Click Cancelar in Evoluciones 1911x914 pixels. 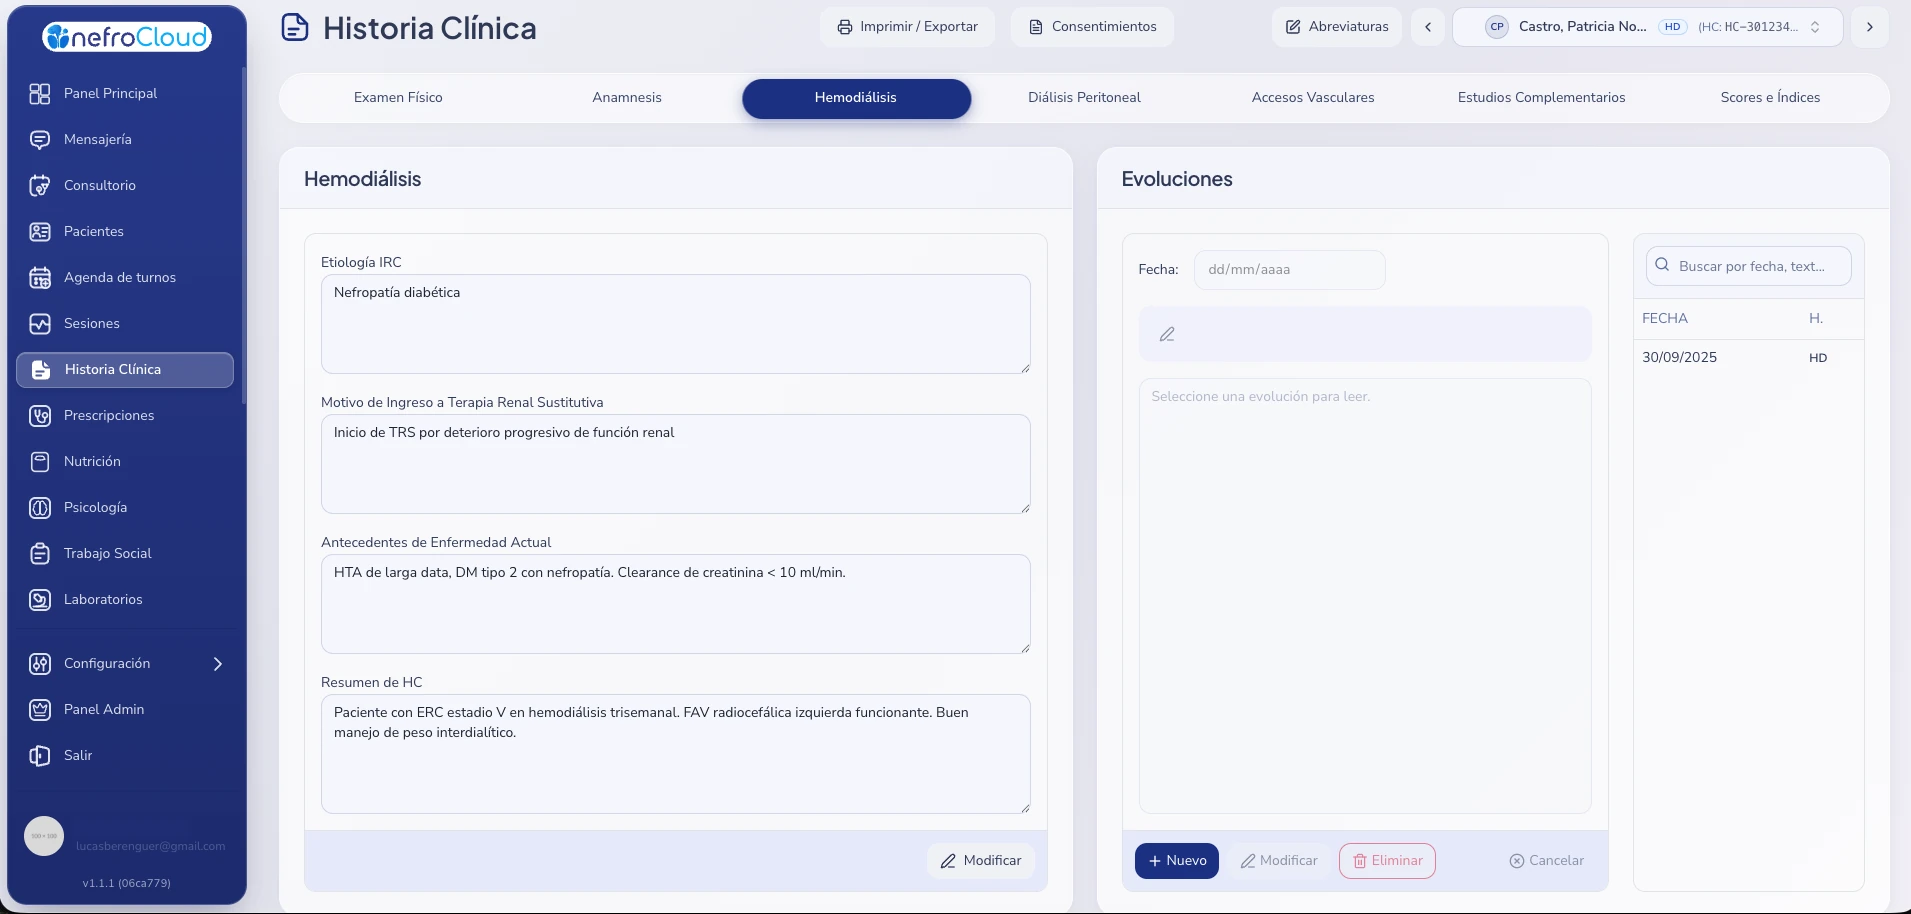point(1547,861)
